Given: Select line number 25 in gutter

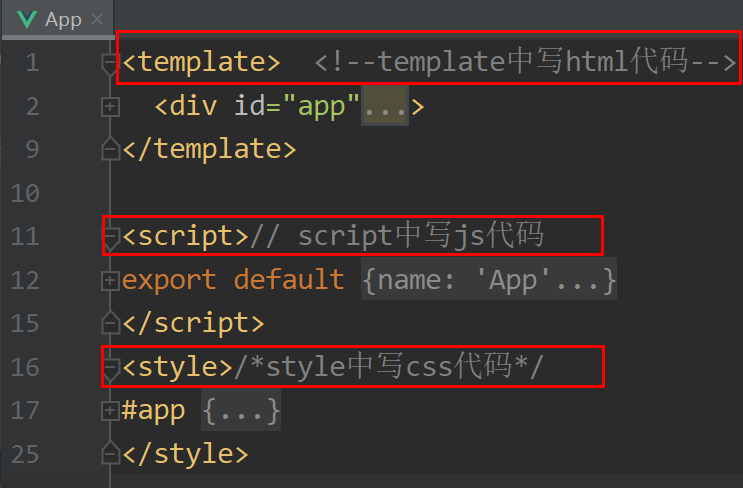Looking at the screenshot, I should (x=25, y=454).
